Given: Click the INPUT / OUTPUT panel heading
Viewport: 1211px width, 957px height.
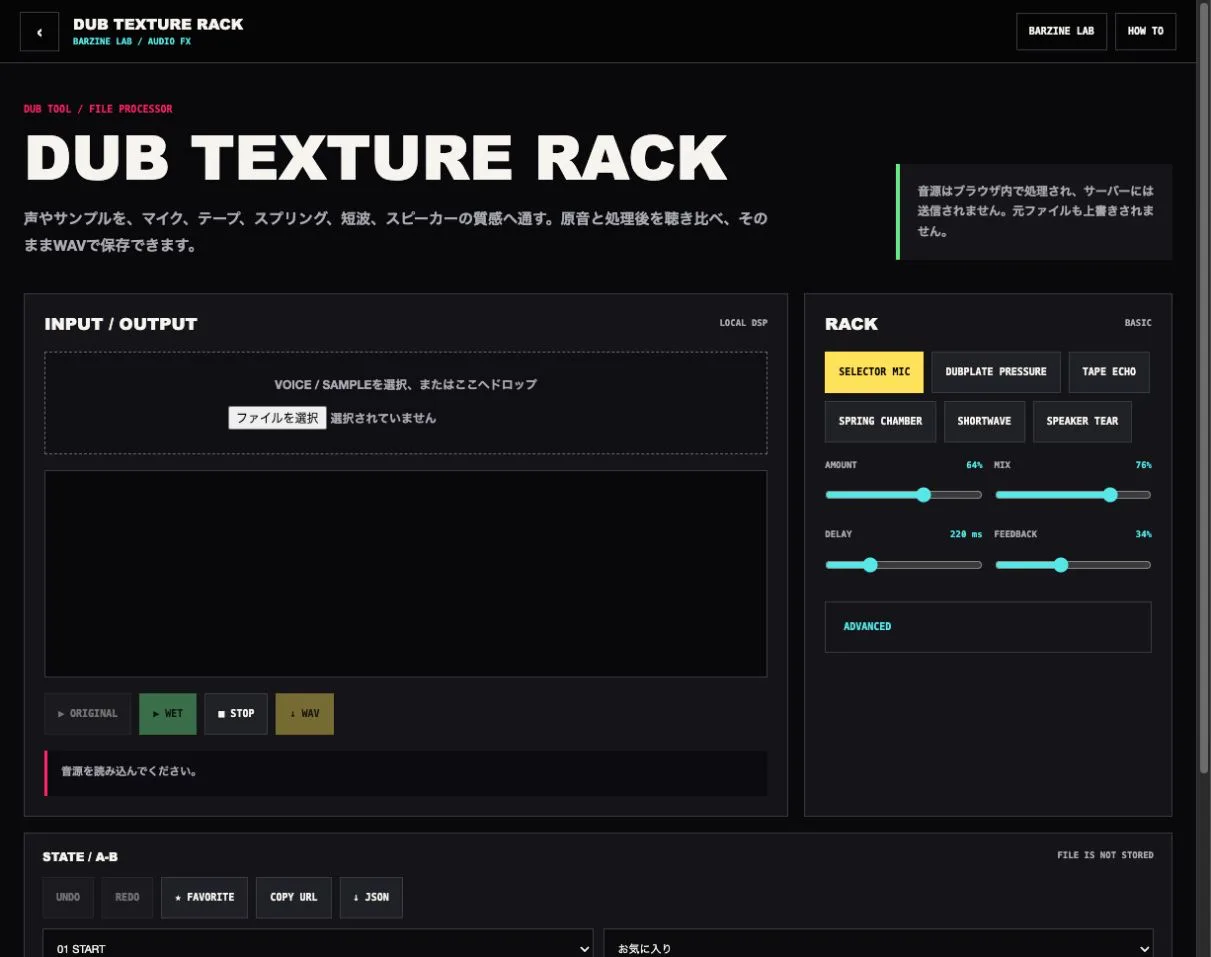Looking at the screenshot, I should coord(121,324).
